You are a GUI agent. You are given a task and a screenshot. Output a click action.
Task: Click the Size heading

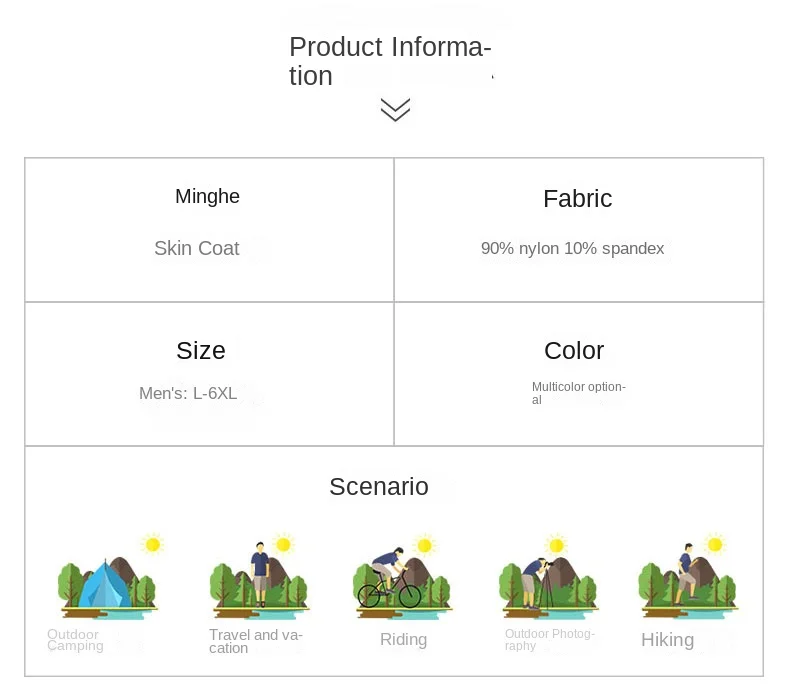tap(201, 350)
